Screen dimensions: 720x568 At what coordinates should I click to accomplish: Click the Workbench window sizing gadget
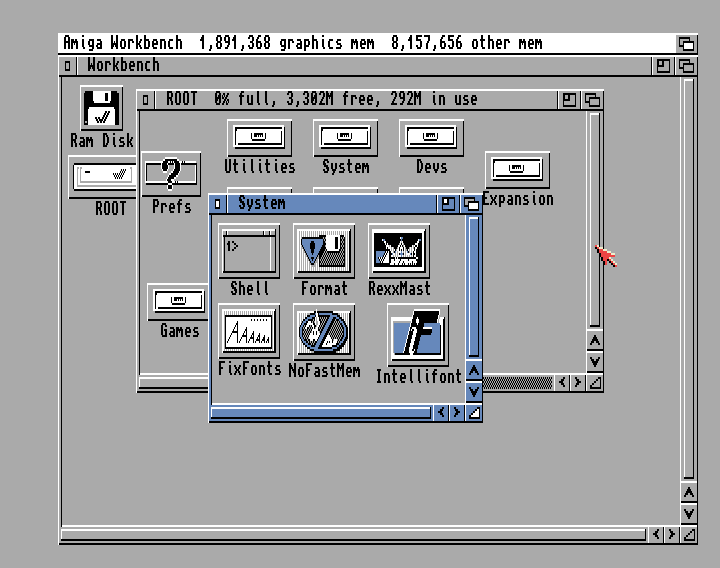pyautogui.click(x=689, y=534)
